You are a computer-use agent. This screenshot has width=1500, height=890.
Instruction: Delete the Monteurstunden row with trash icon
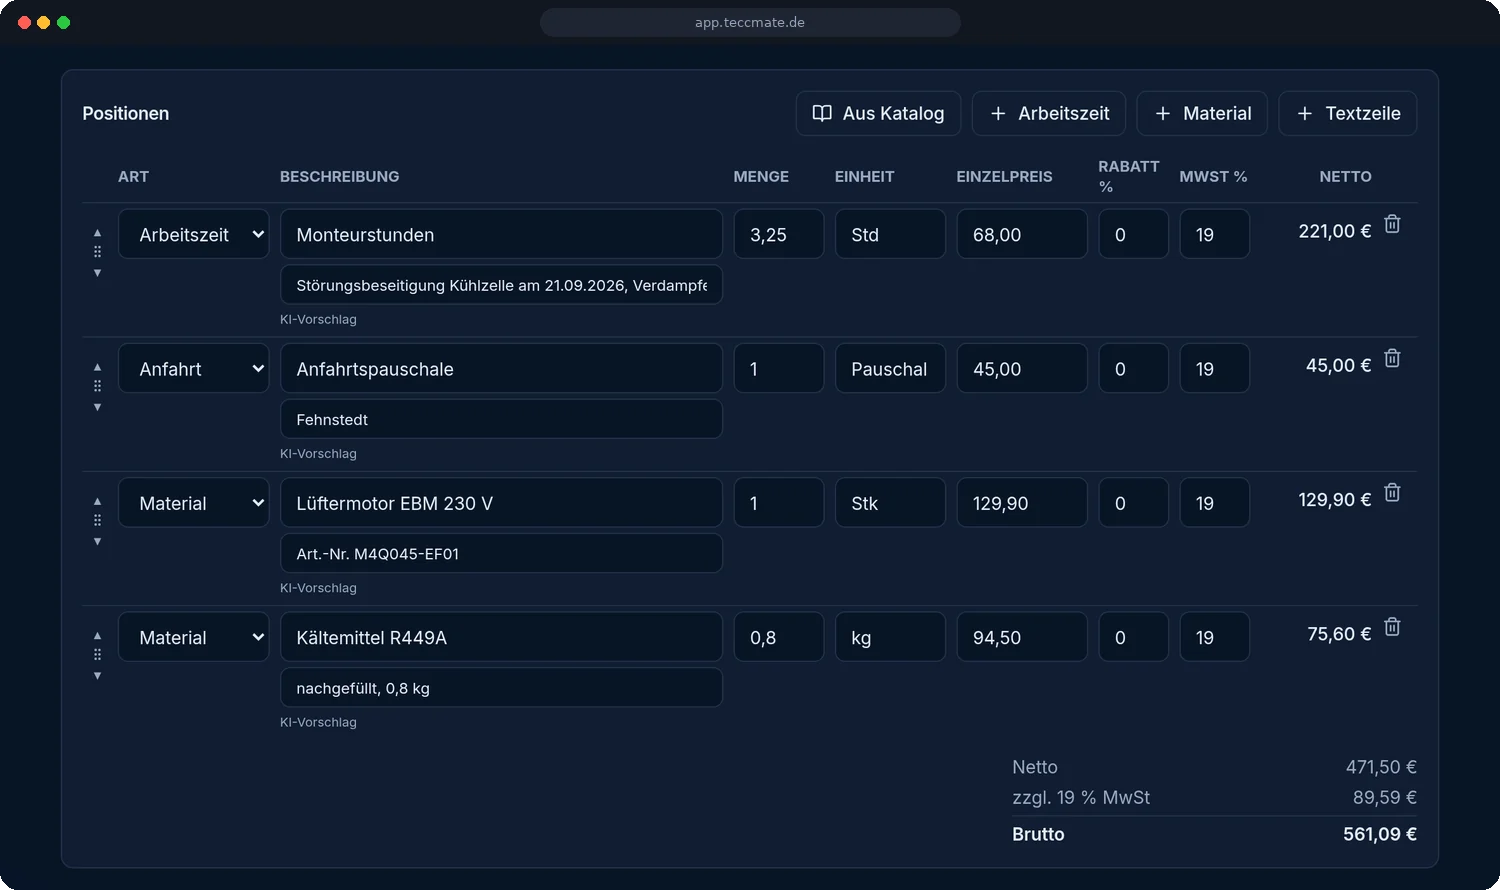1392,225
